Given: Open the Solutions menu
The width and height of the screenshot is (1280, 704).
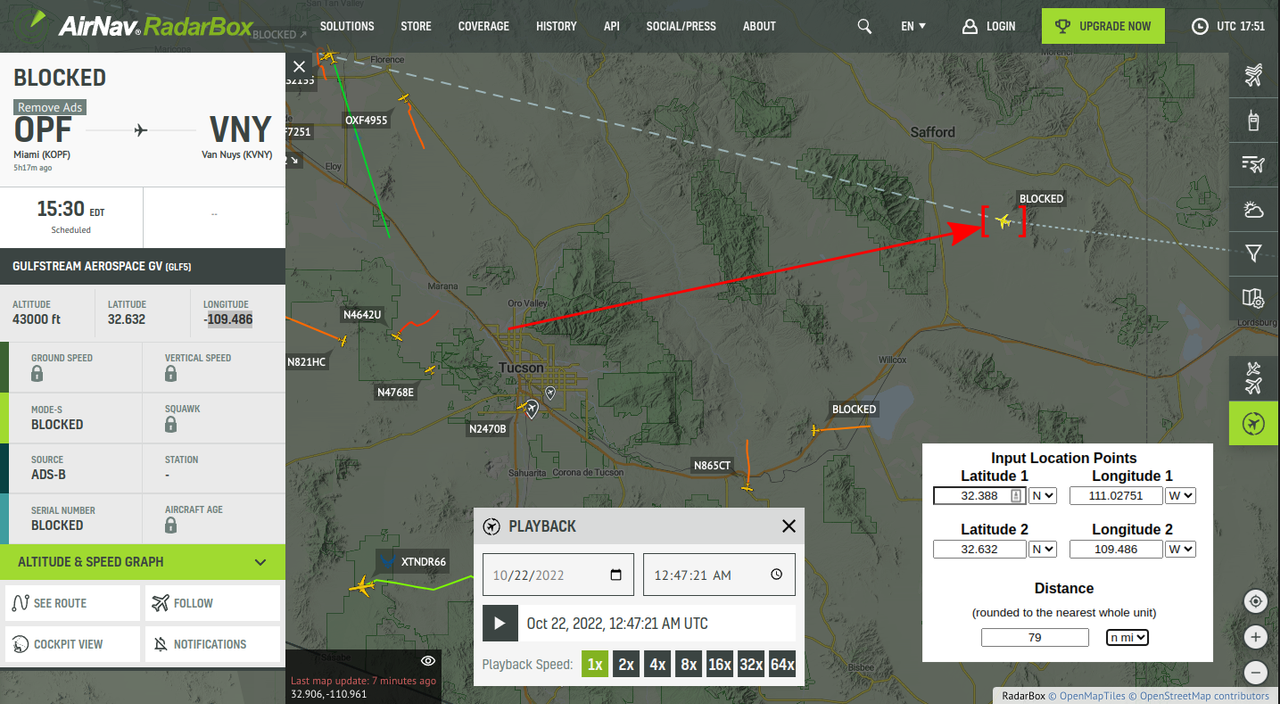Looking at the screenshot, I should 347,26.
